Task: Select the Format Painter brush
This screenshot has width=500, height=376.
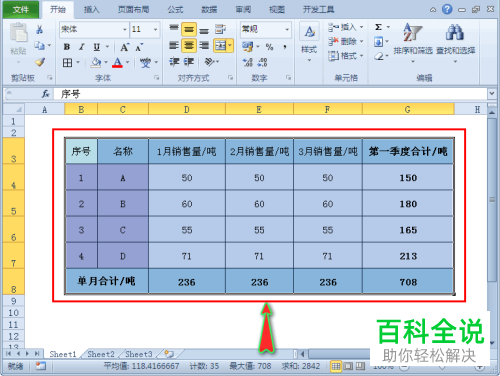Action: point(40,62)
